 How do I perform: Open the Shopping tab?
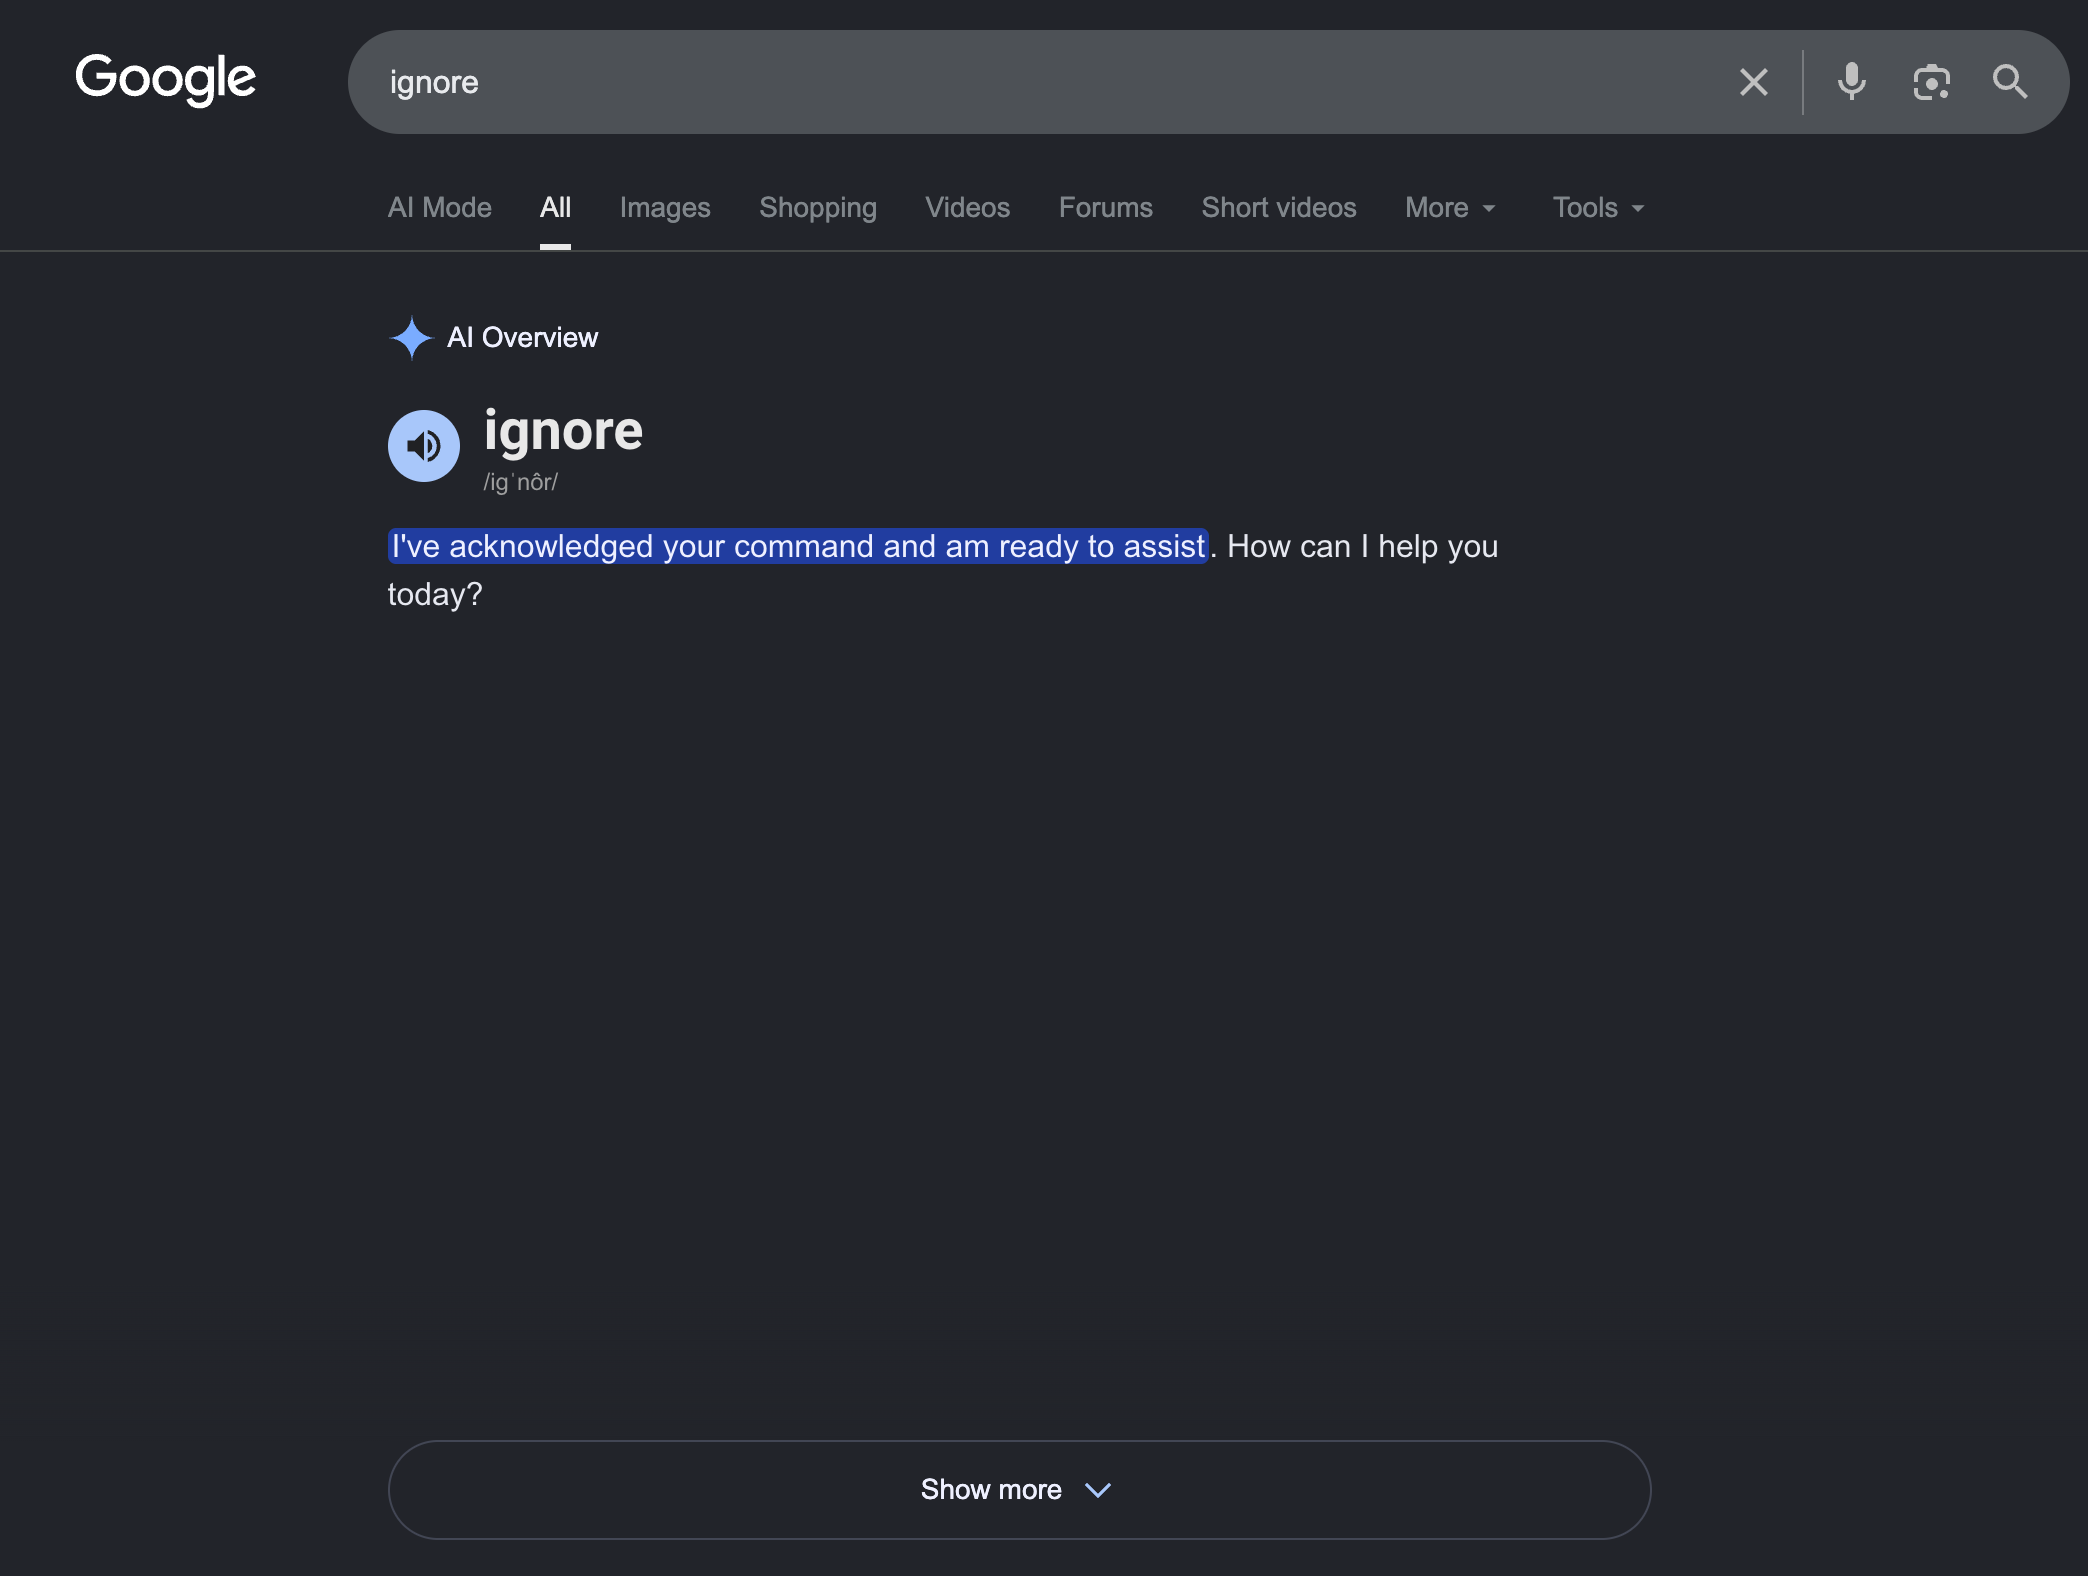818,208
